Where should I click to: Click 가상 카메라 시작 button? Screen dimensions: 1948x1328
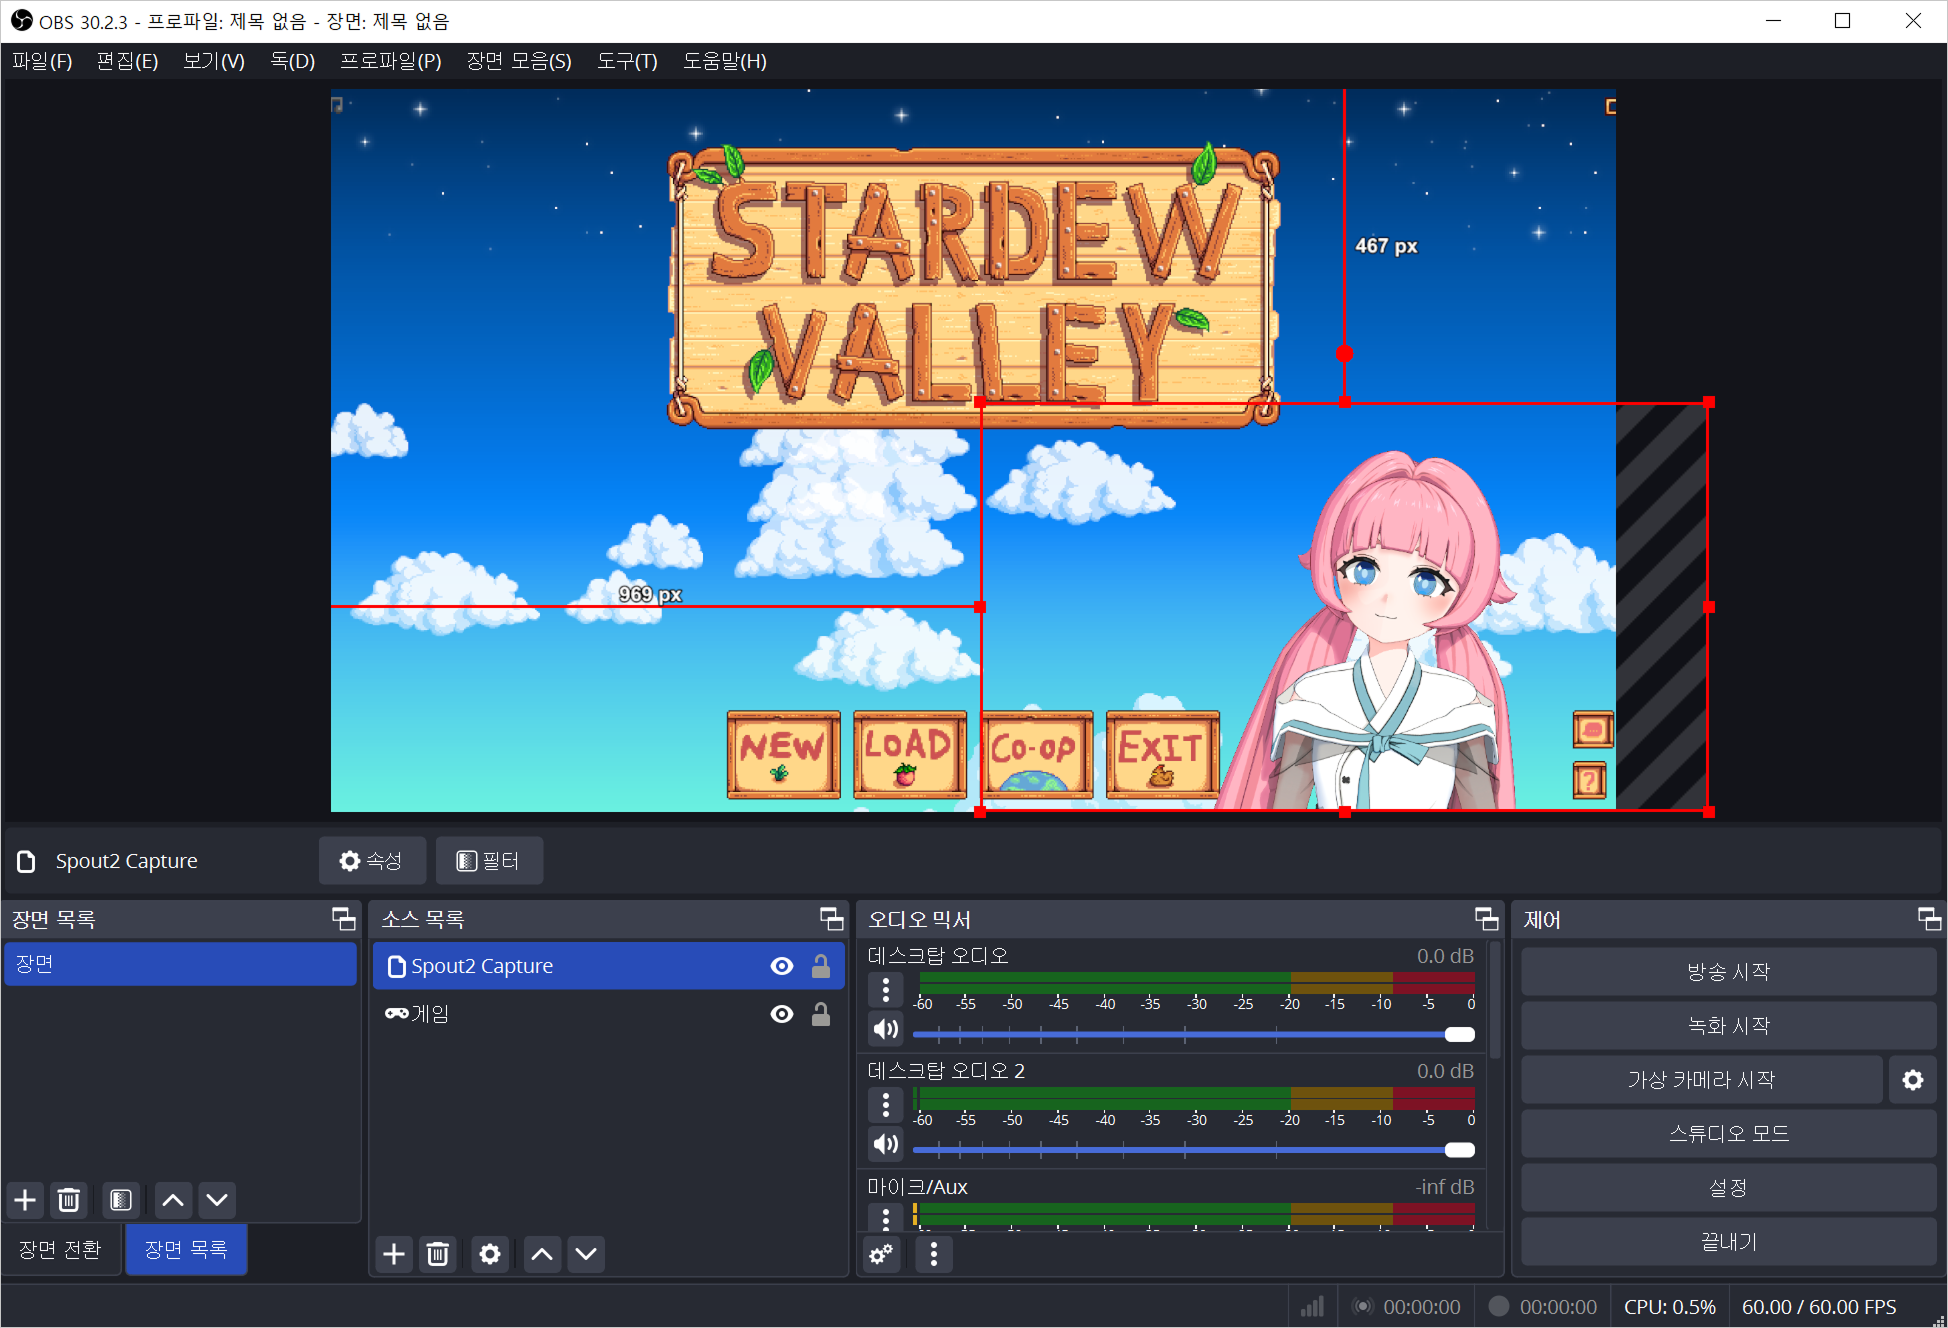click(1702, 1079)
